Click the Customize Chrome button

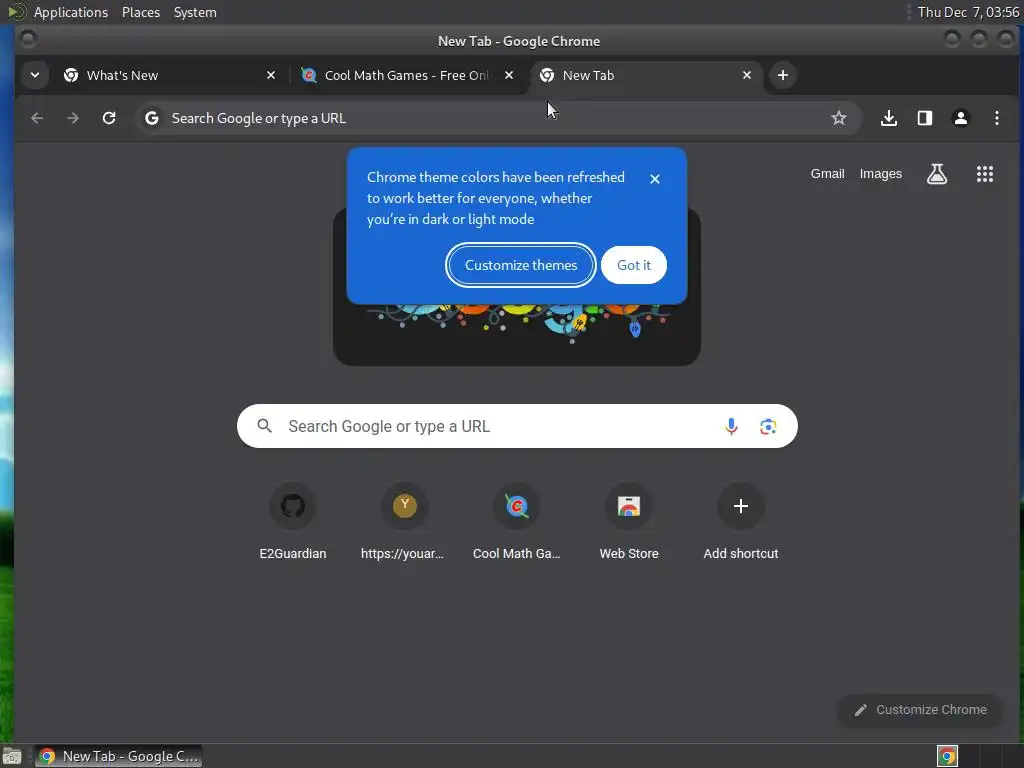click(x=920, y=710)
